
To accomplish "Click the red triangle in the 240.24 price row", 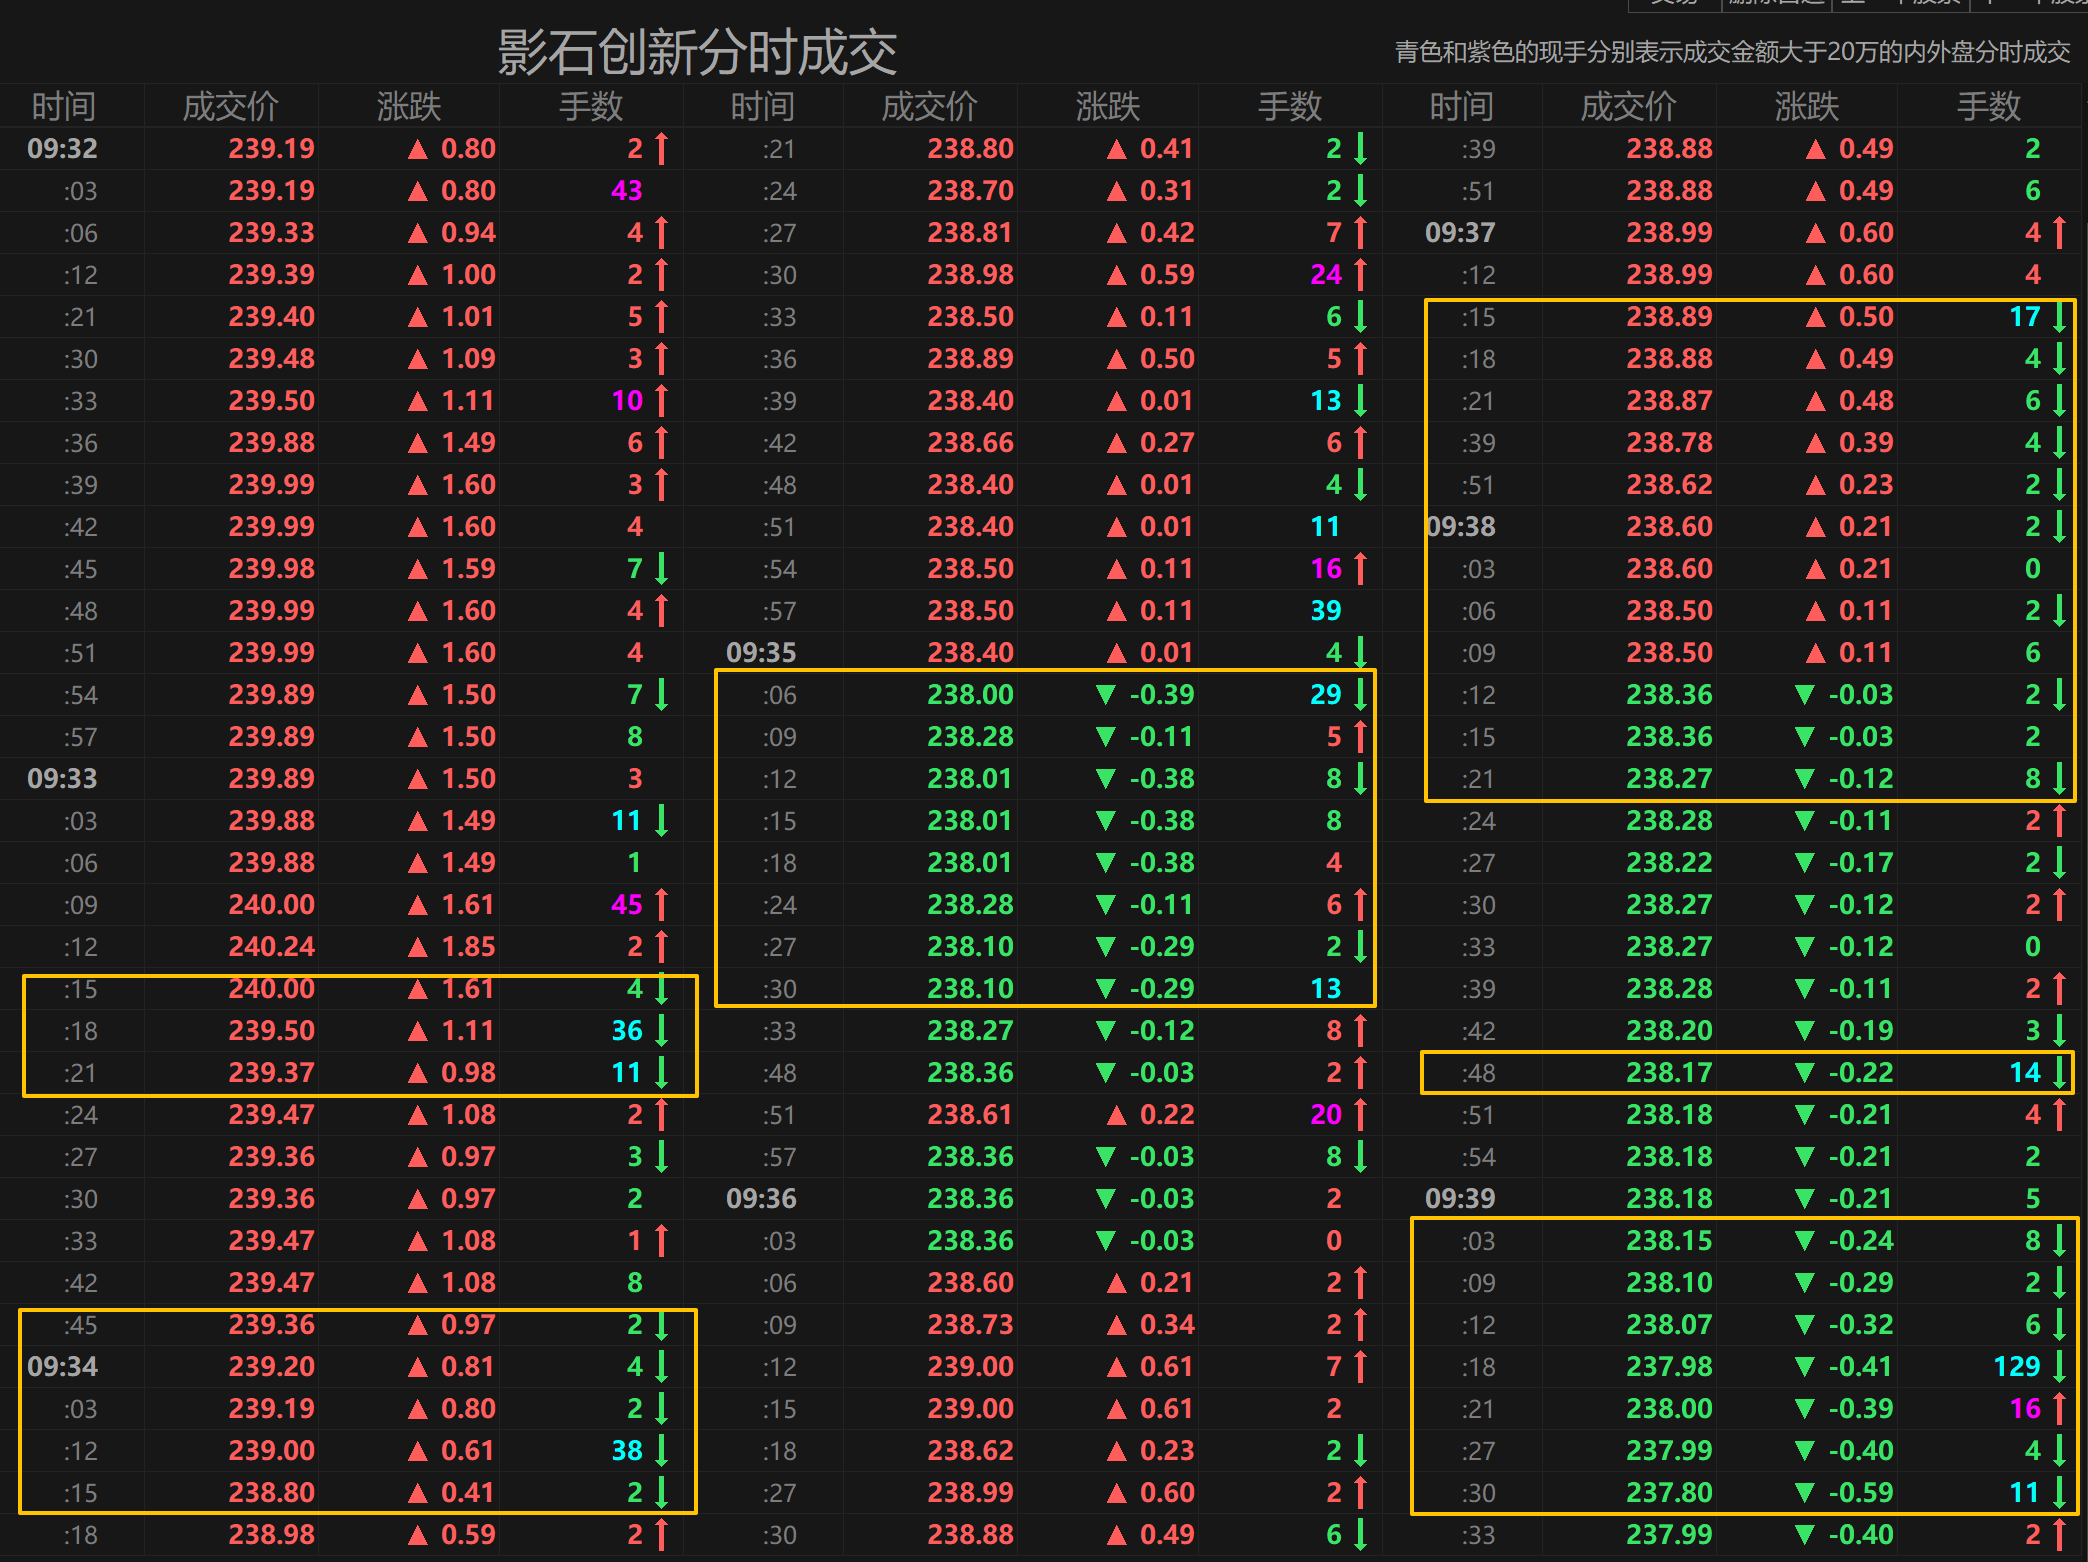I will pos(418,947).
